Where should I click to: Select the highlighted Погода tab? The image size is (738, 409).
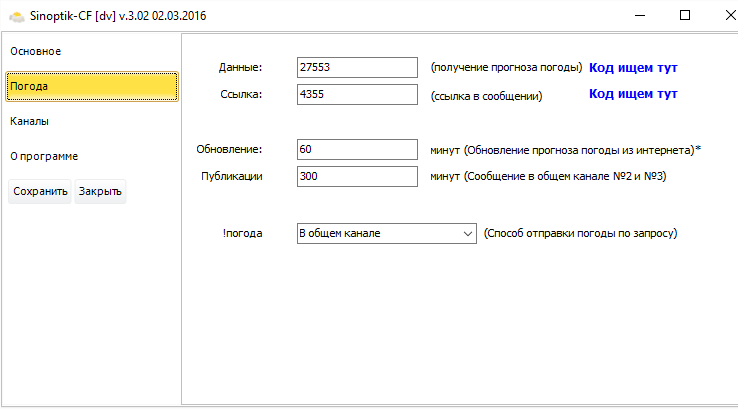point(91,86)
